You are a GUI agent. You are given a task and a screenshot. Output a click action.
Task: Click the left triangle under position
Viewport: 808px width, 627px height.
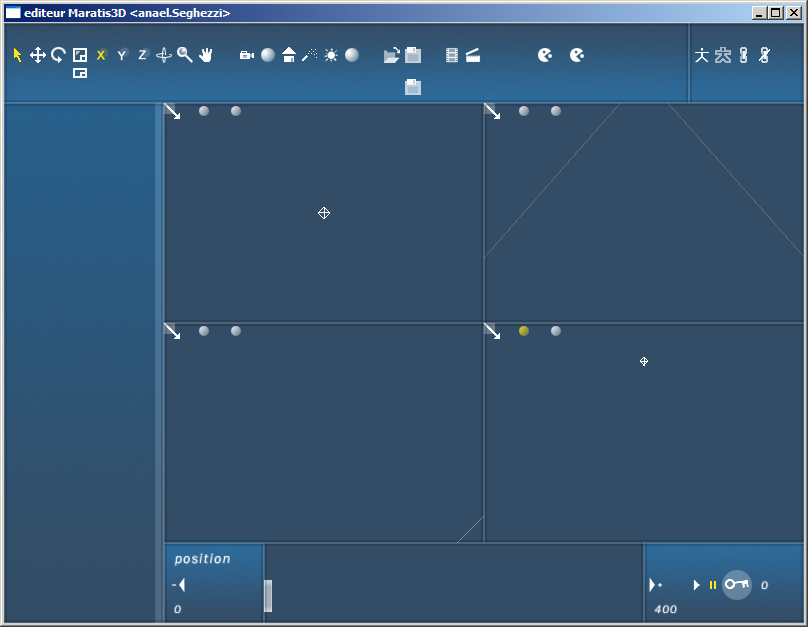179,585
